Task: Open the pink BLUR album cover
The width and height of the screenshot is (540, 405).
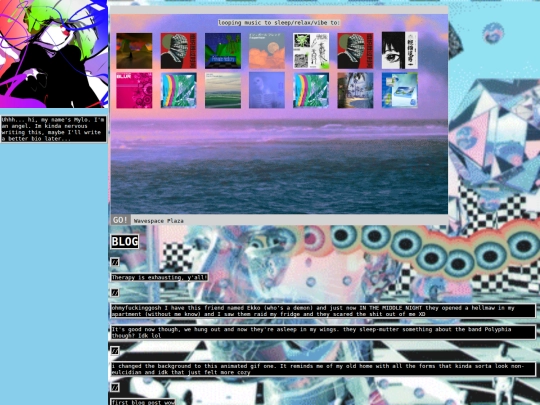Action: point(134,90)
